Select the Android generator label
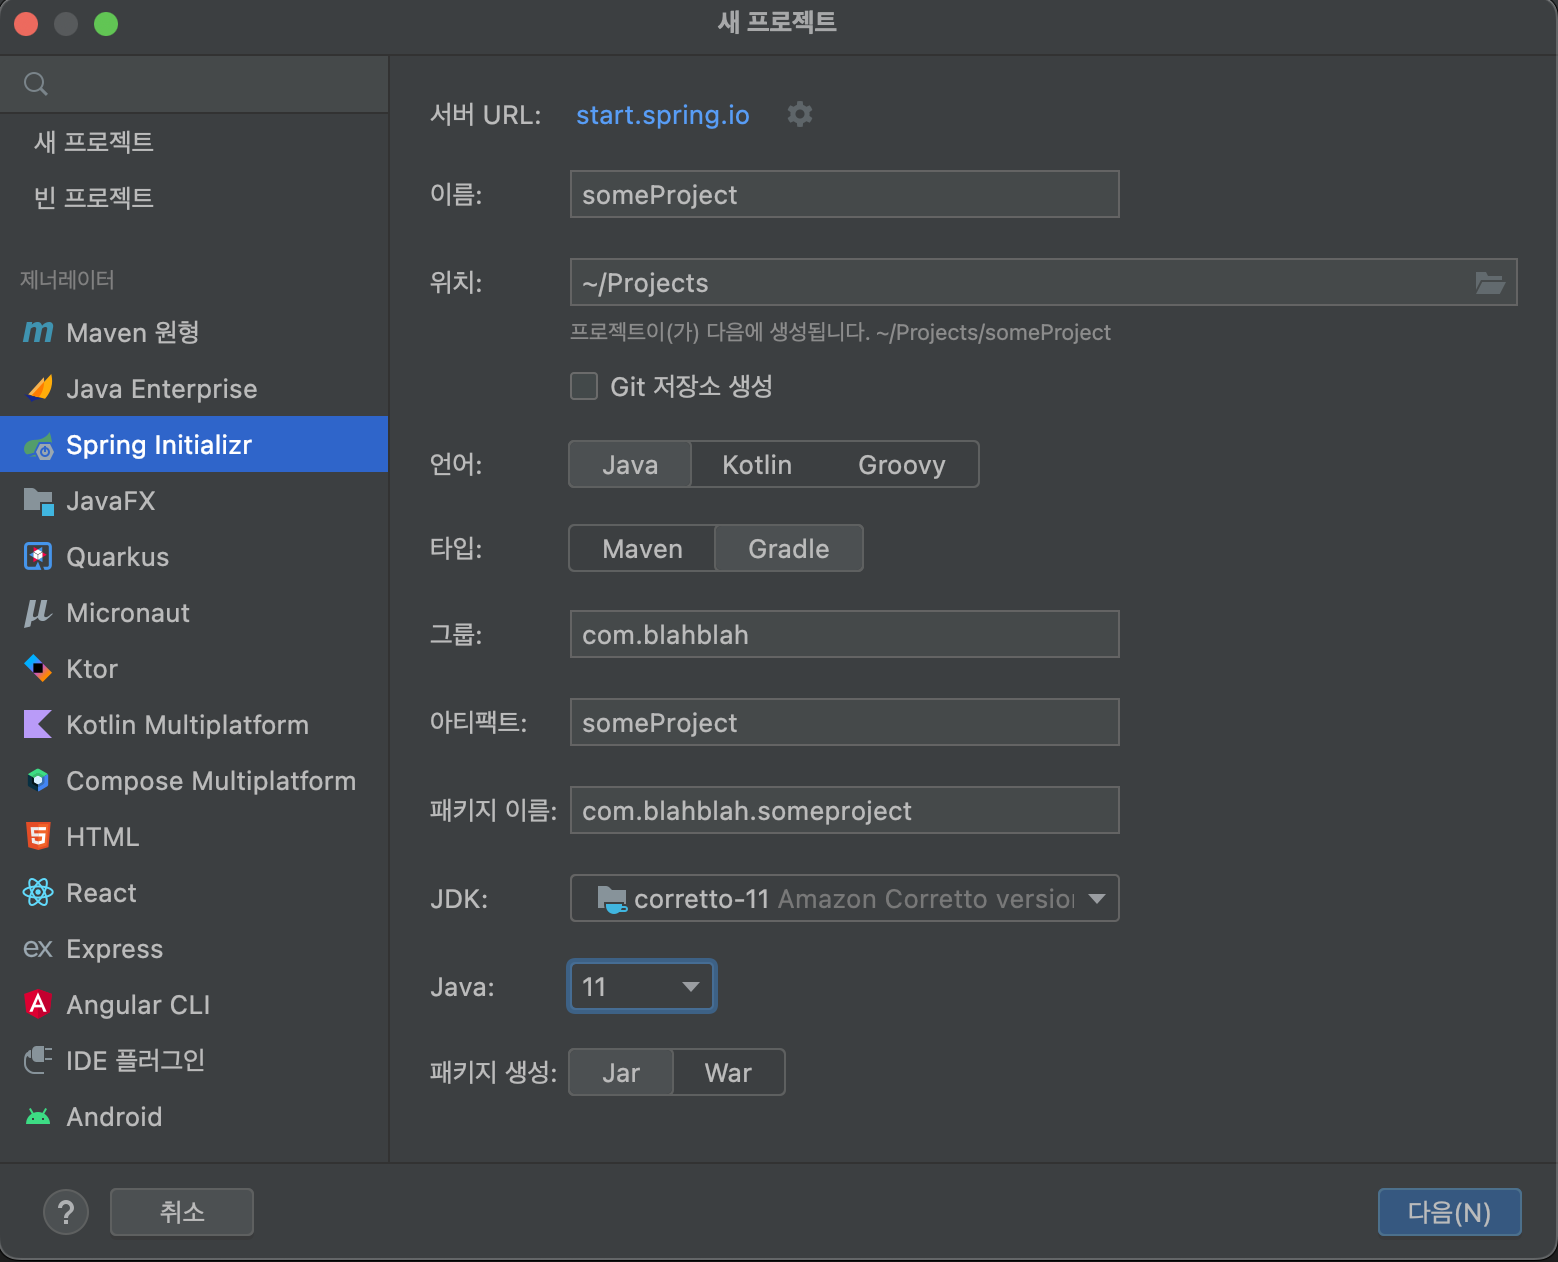Image resolution: width=1558 pixels, height=1262 pixels. [114, 1117]
